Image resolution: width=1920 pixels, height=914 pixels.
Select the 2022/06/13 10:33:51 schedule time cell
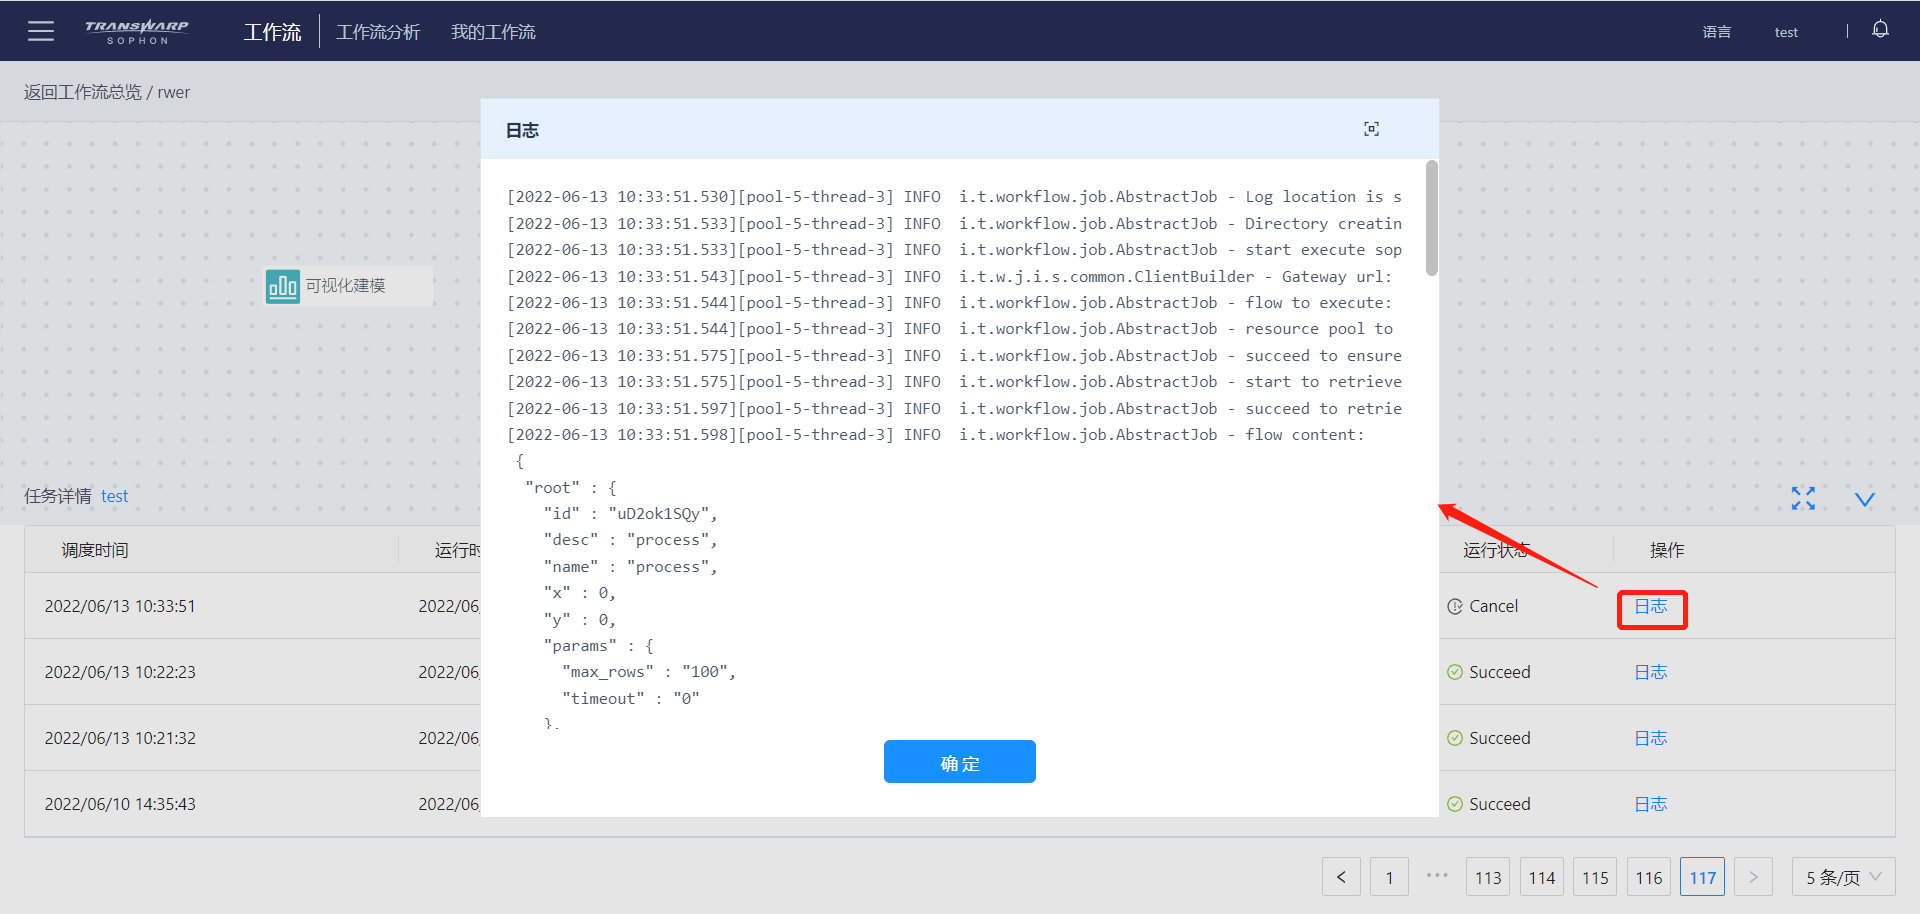point(120,606)
